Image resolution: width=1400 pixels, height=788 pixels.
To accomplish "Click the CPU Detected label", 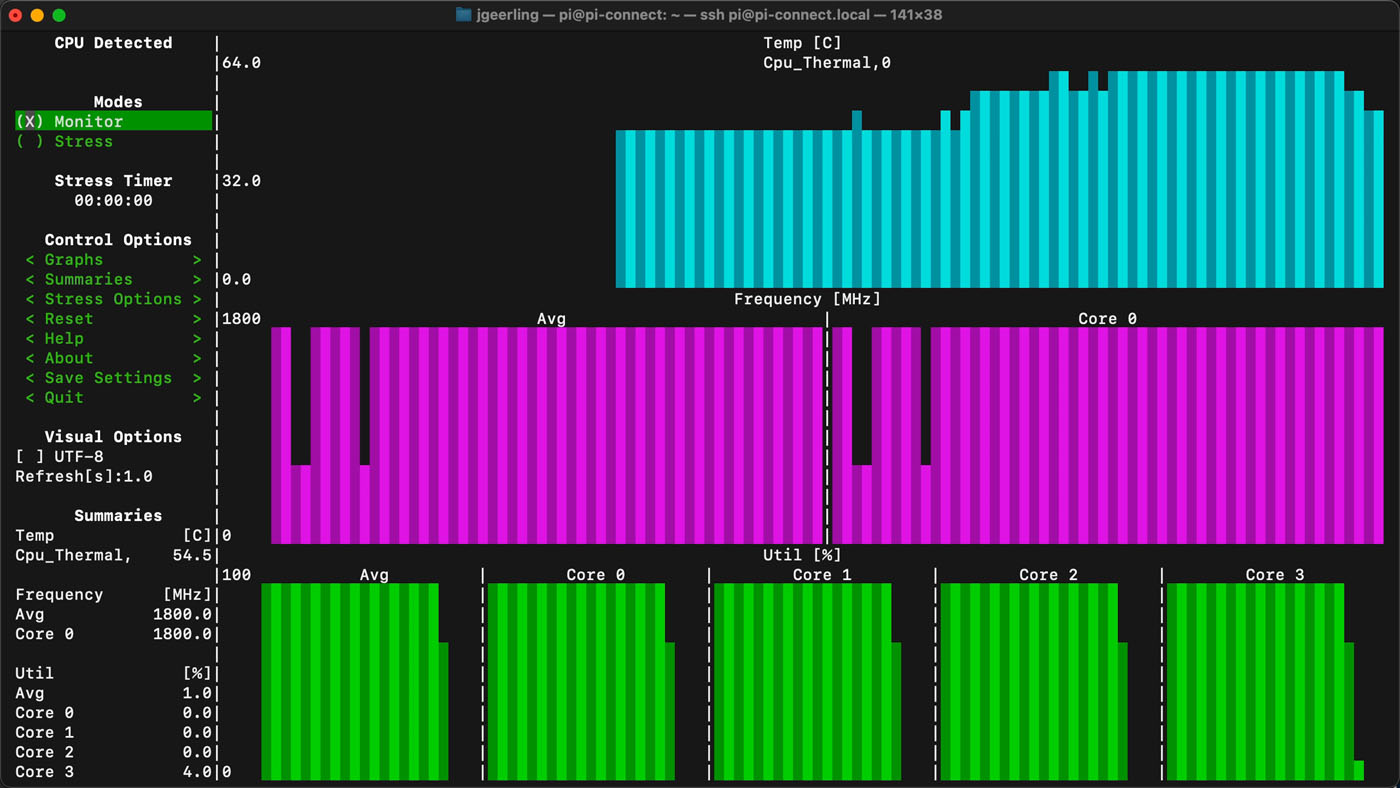I will click(112, 42).
